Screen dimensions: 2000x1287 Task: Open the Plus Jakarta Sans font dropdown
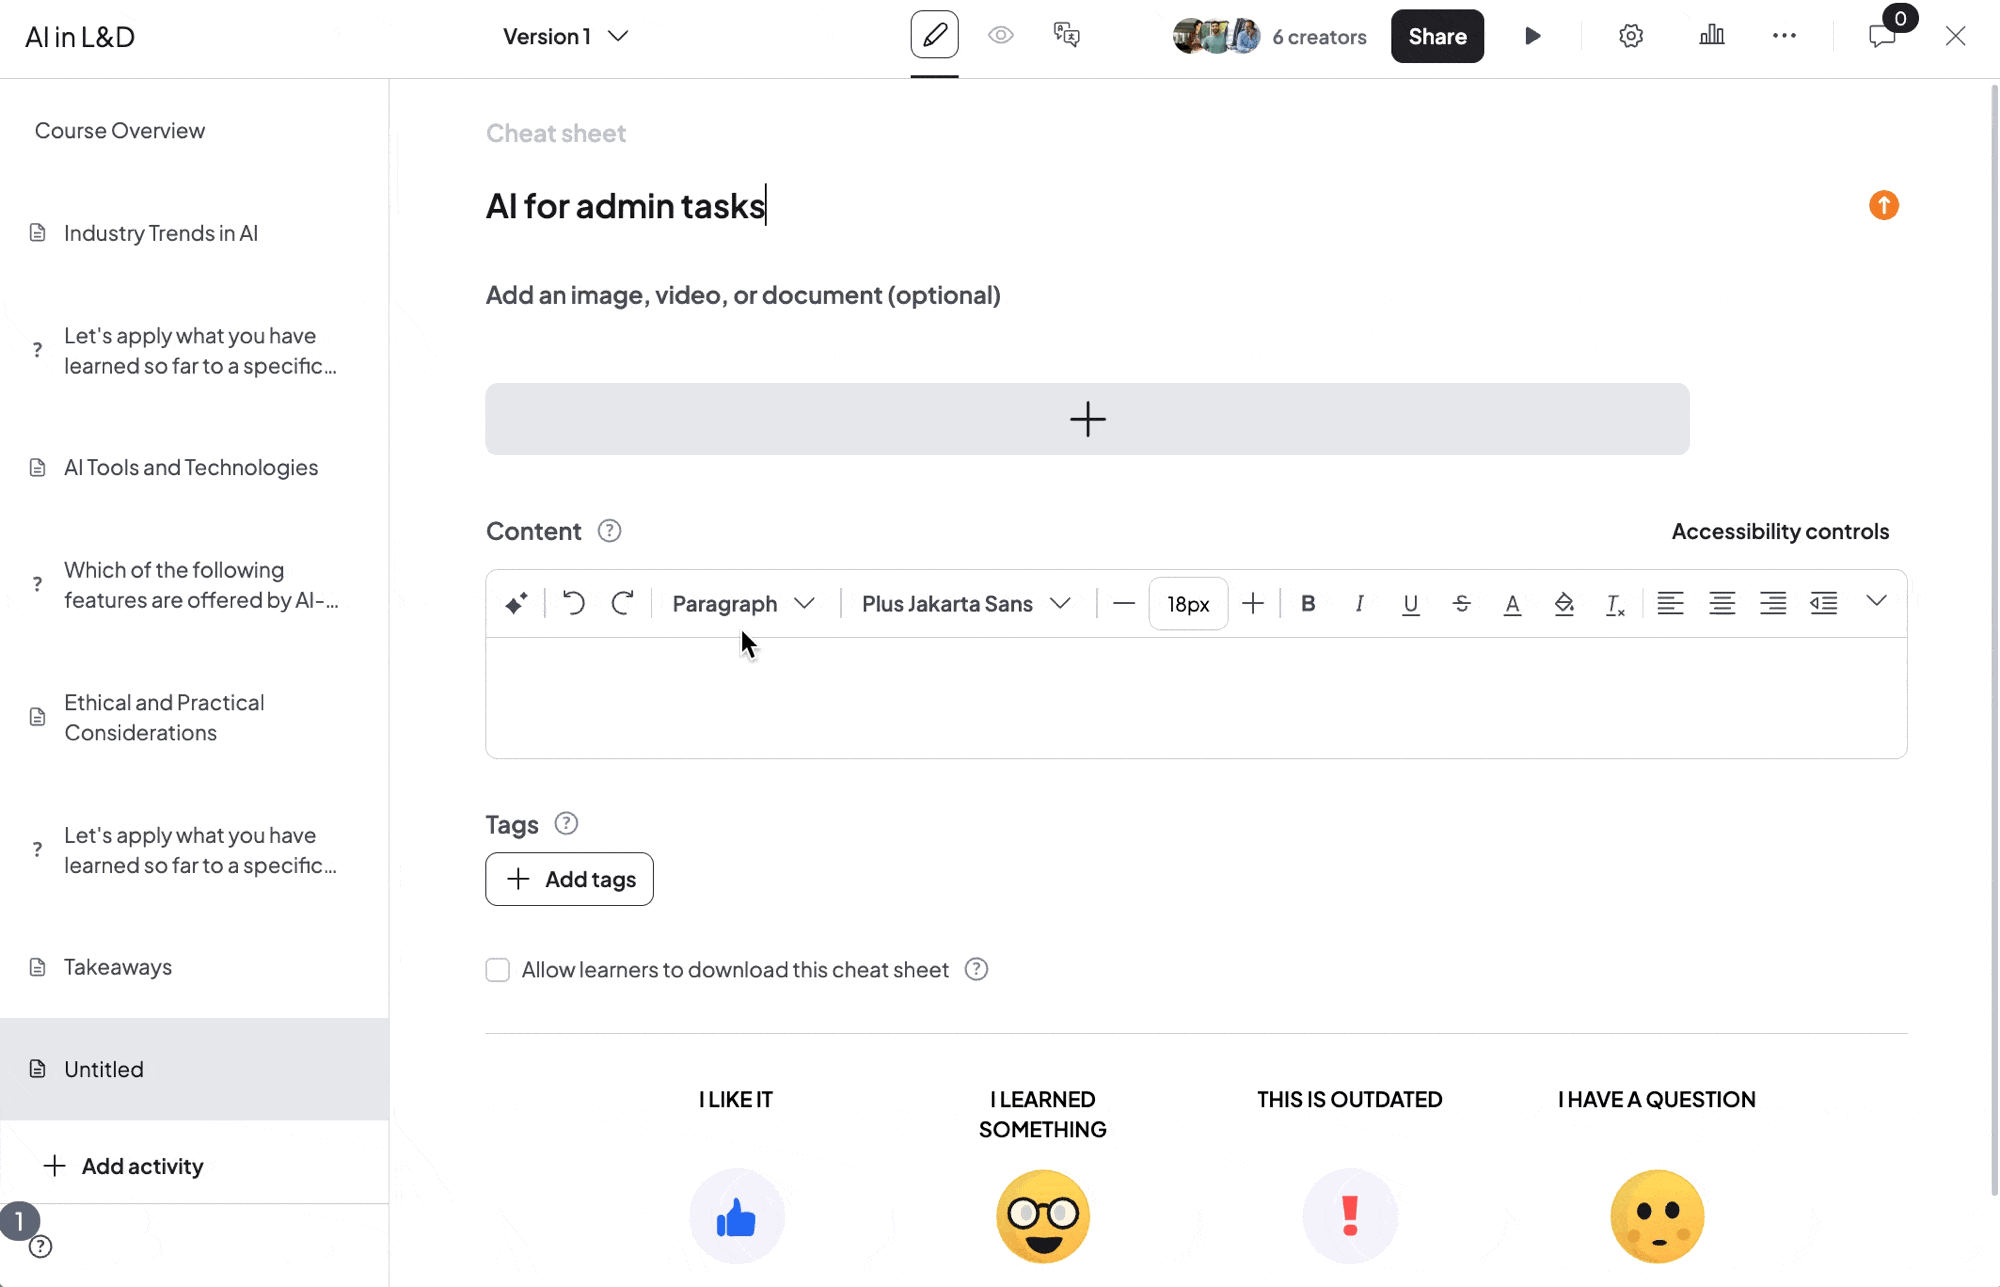pos(966,603)
